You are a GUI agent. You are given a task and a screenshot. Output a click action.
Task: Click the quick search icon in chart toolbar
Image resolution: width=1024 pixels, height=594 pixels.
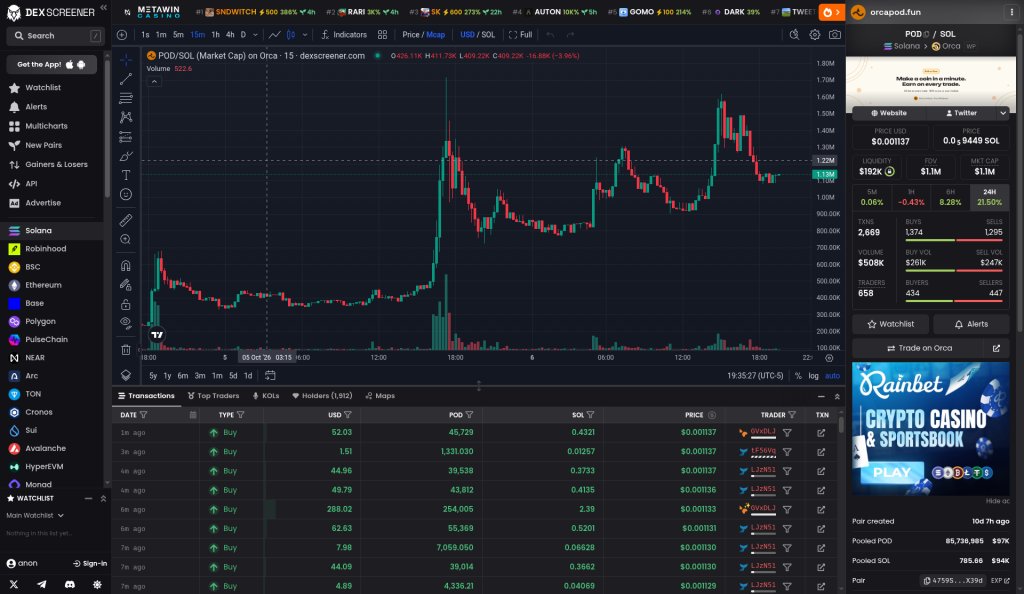(794, 35)
